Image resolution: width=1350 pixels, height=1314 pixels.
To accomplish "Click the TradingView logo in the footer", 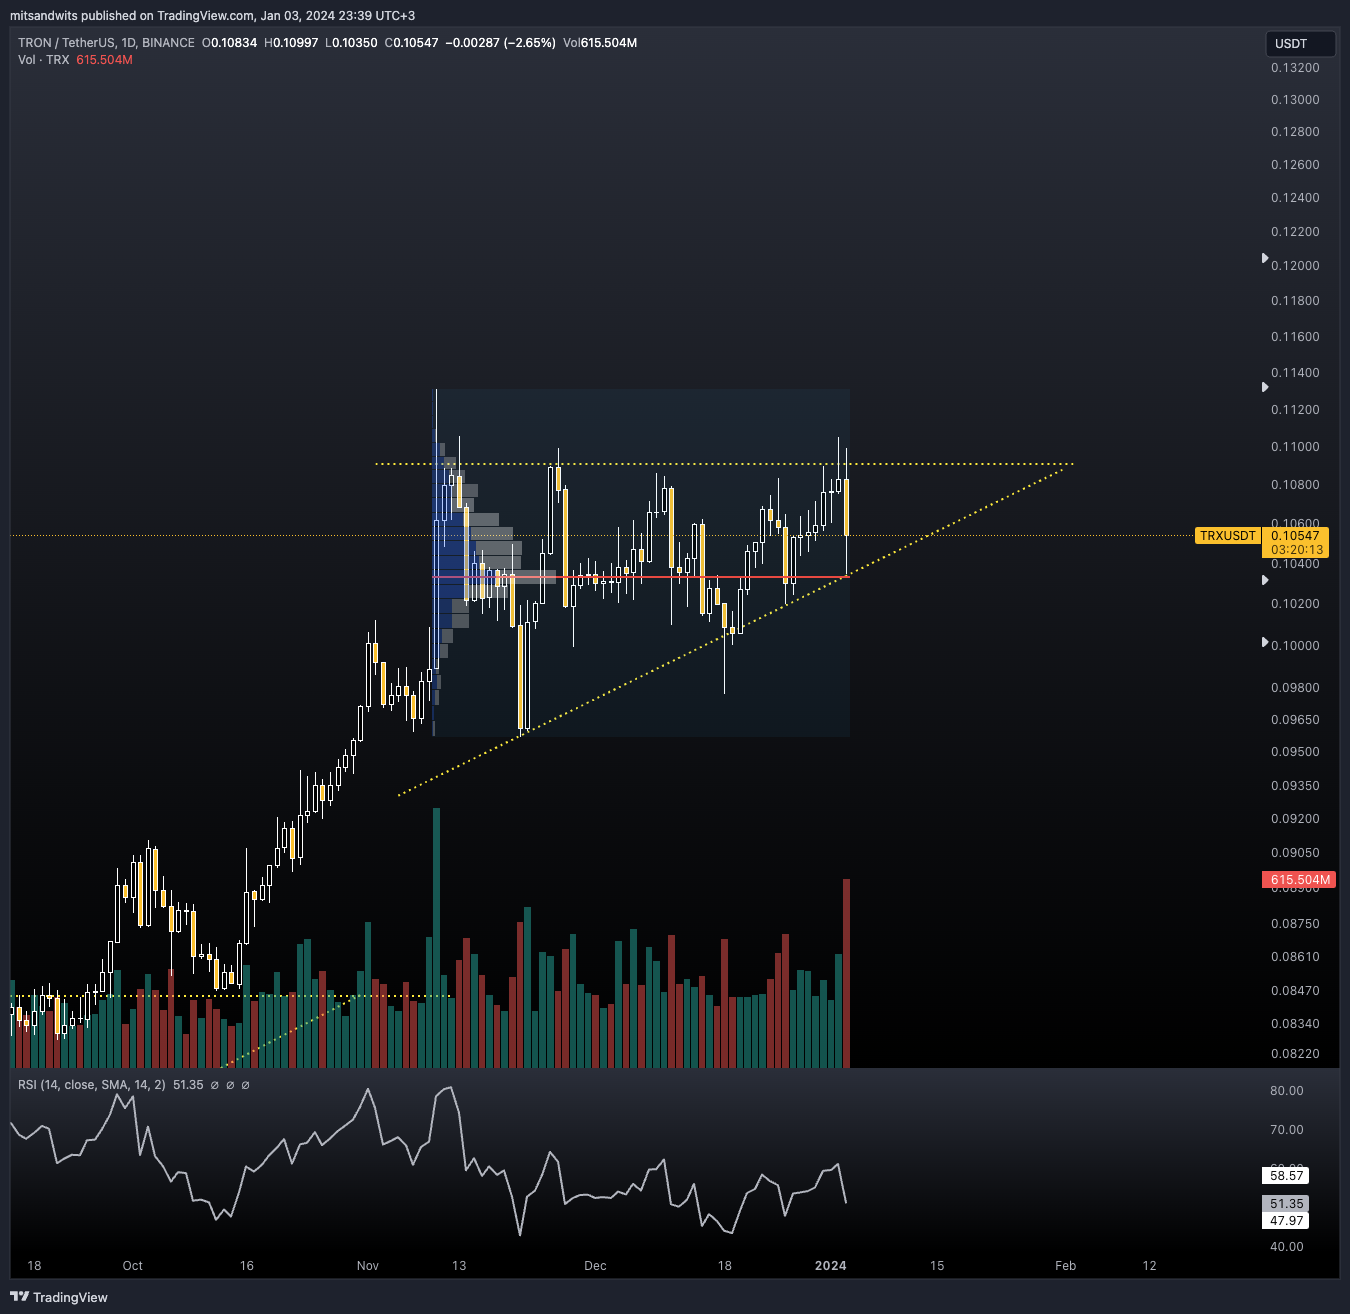I will (59, 1297).
